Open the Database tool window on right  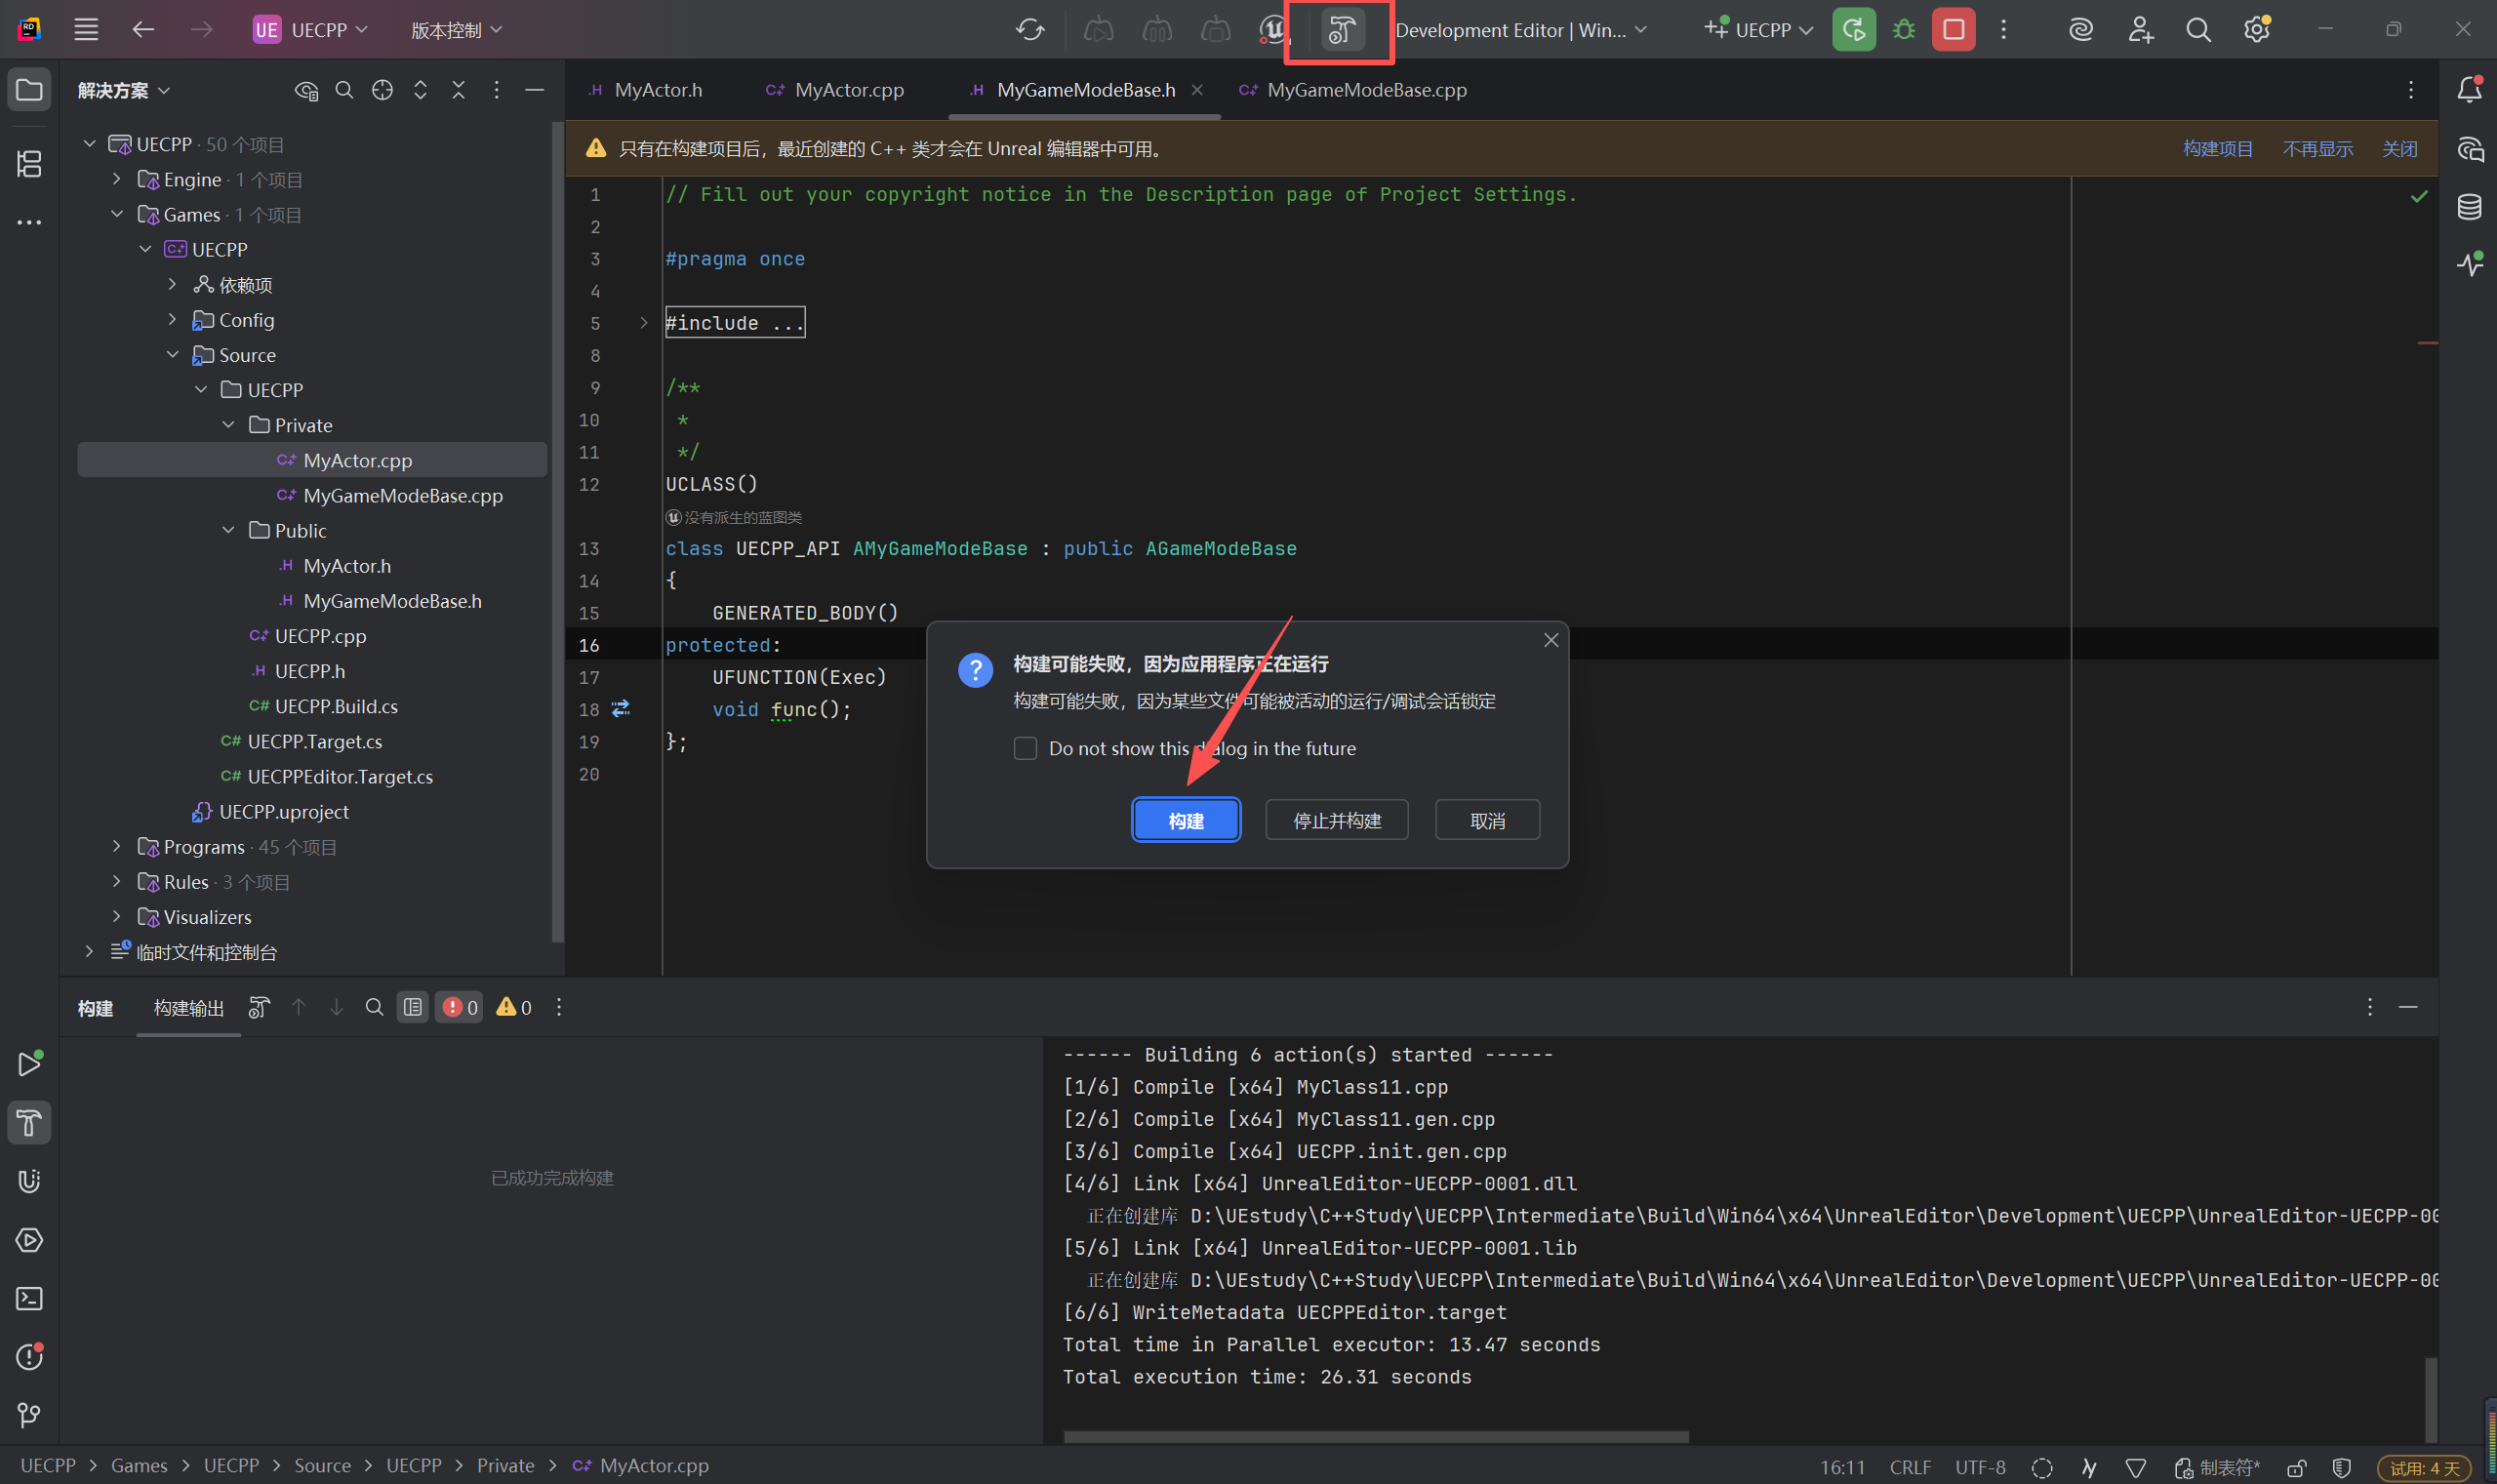(x=2468, y=207)
